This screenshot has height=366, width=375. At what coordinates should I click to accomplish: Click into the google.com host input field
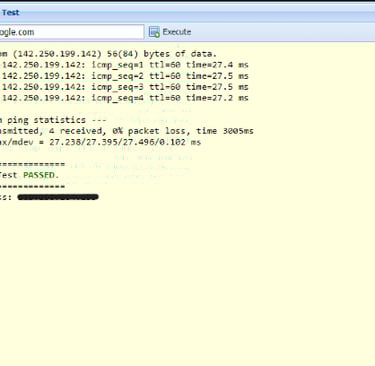[72, 32]
